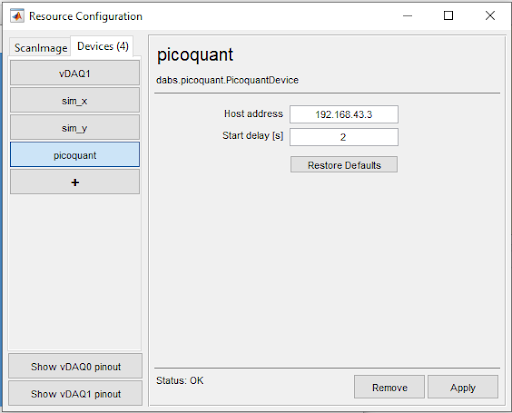
Task: Close the Resource Configuration window
Action: click(490, 16)
